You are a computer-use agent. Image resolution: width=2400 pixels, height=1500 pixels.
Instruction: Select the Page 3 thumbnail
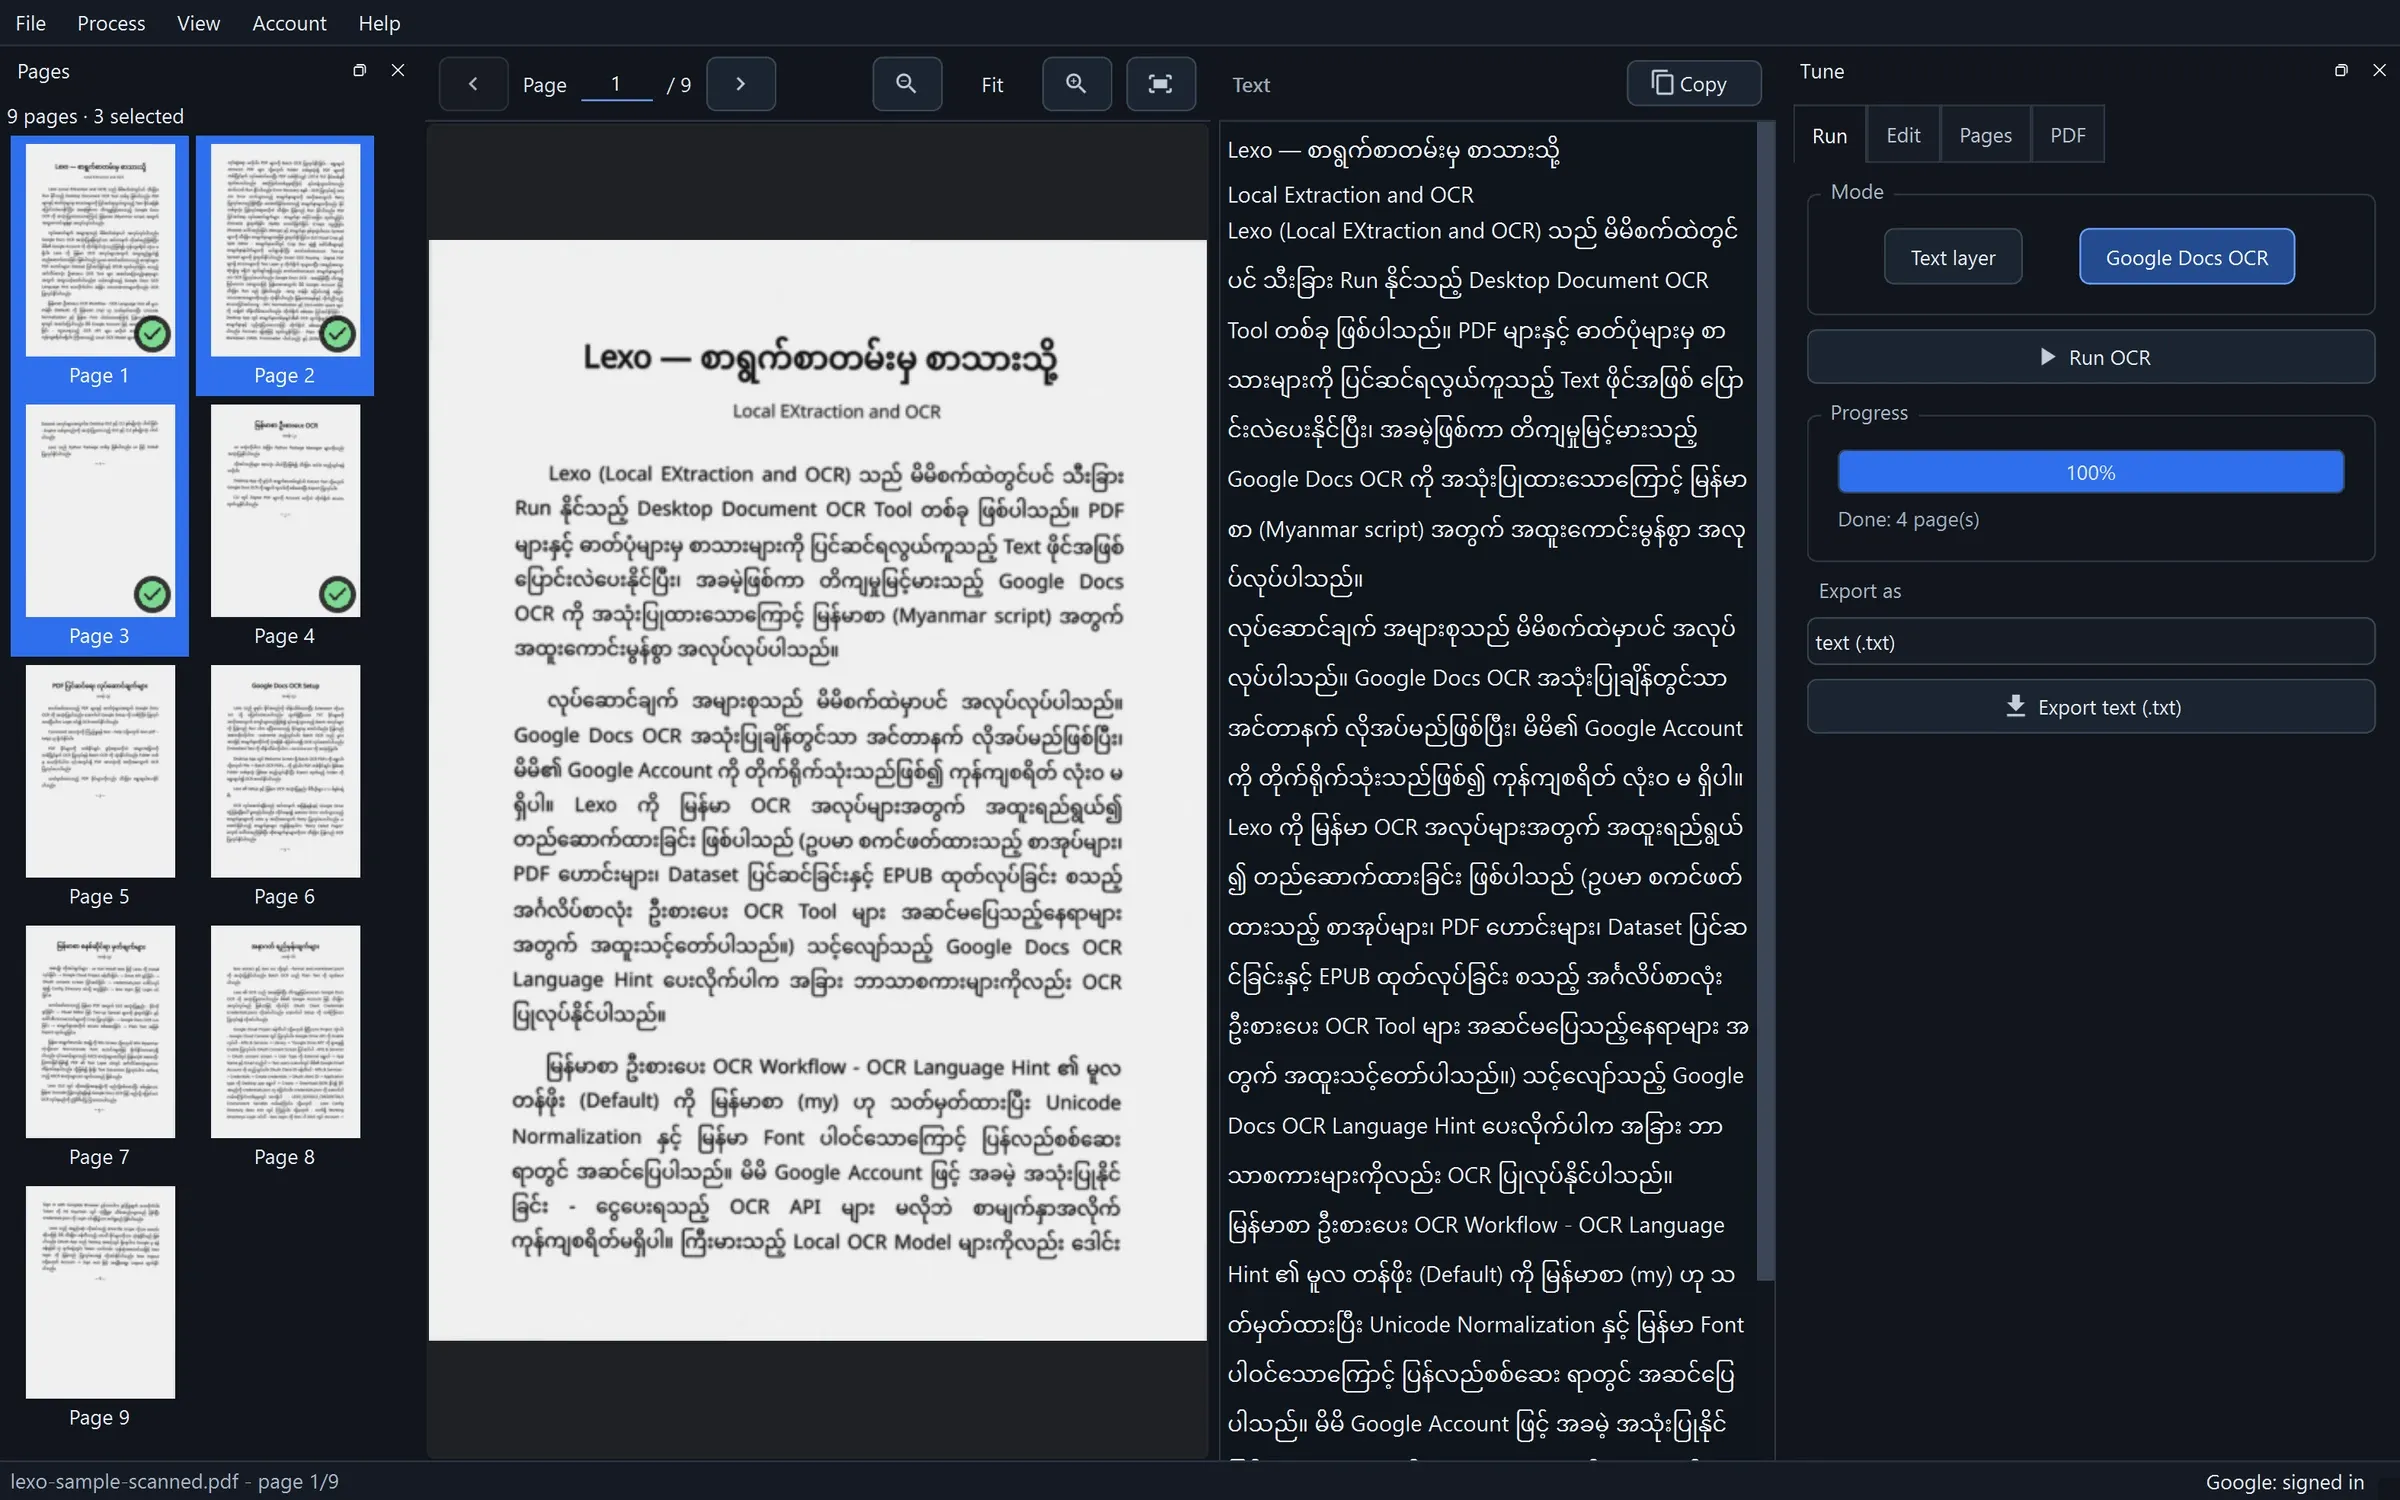[100, 526]
